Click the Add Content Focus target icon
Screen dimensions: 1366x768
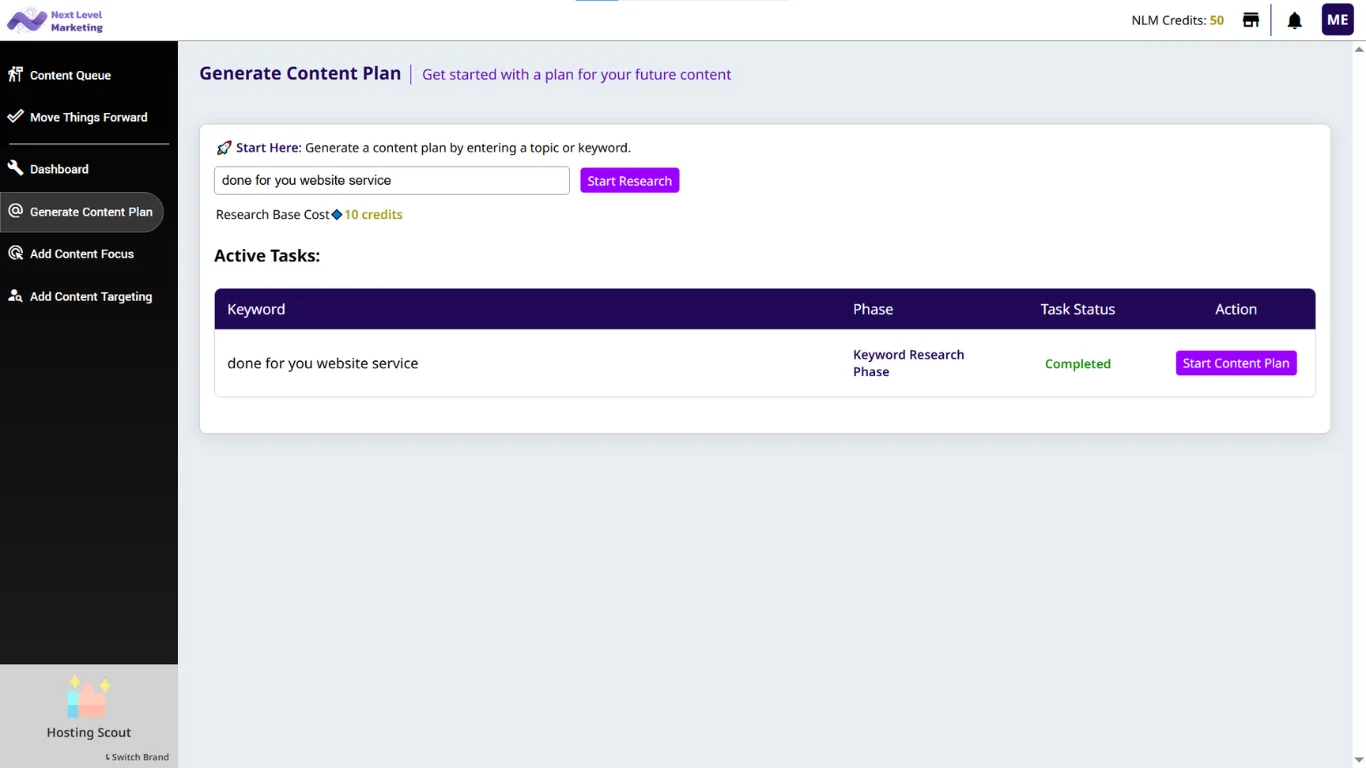pyautogui.click(x=15, y=254)
